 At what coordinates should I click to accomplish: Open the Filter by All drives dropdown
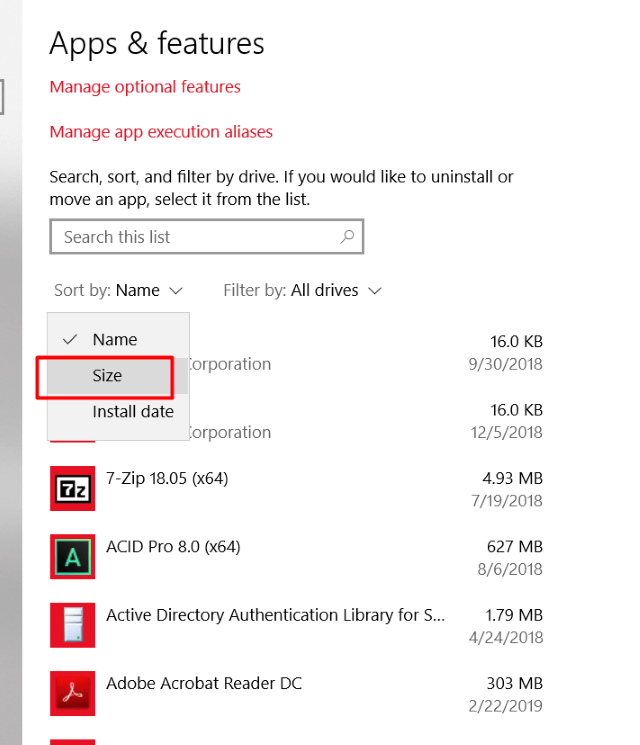303,290
